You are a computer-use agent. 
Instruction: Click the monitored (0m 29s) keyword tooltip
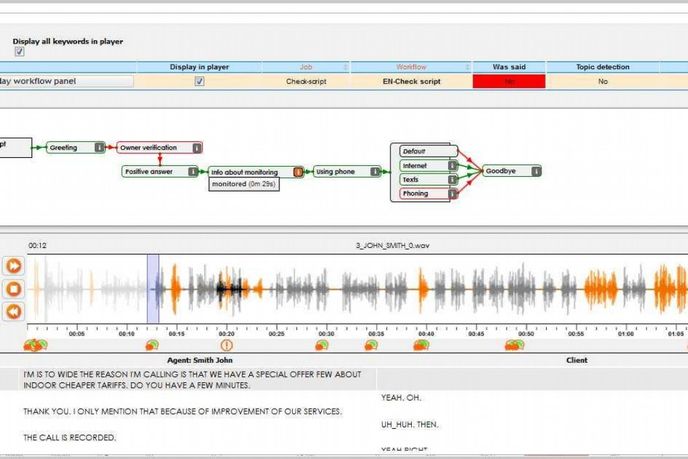tap(244, 184)
